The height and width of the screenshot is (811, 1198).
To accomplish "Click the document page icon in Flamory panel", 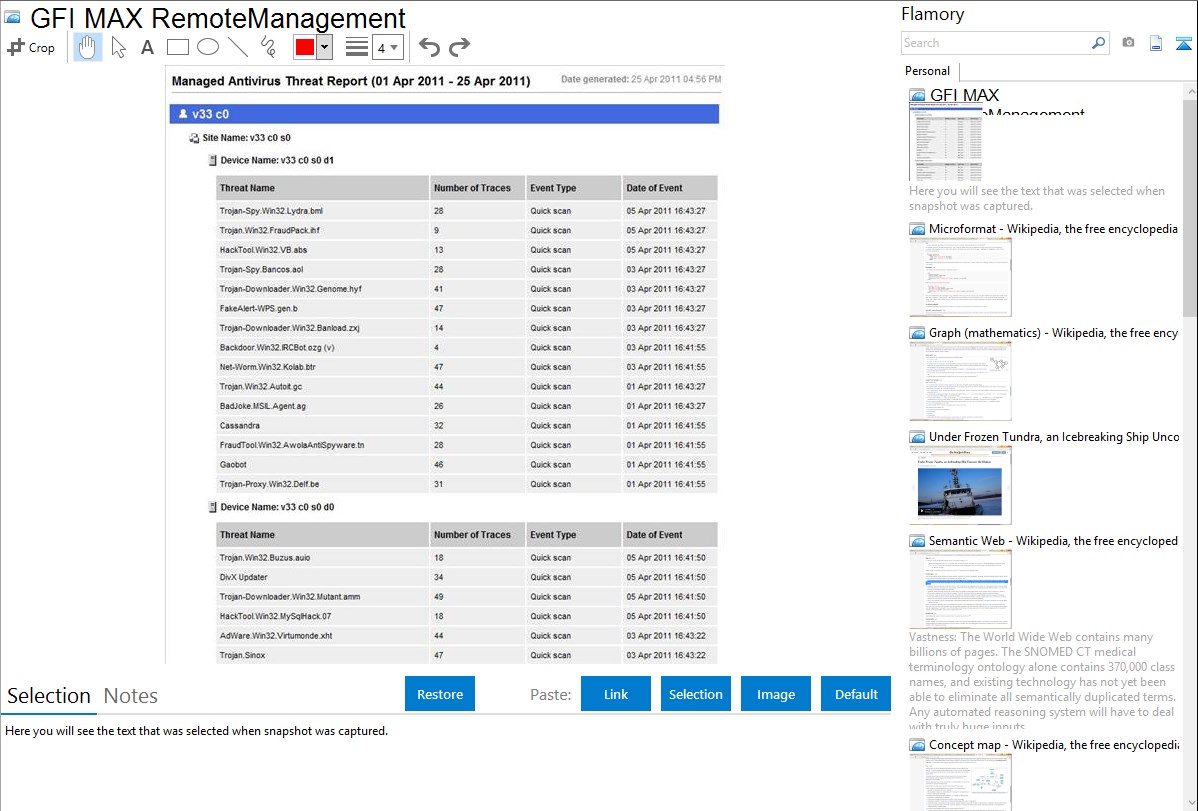I will coord(1156,43).
